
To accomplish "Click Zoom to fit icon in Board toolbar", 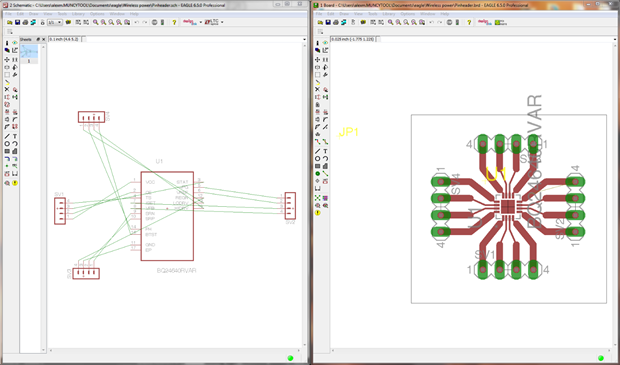I will pyautogui.click(x=391, y=23).
